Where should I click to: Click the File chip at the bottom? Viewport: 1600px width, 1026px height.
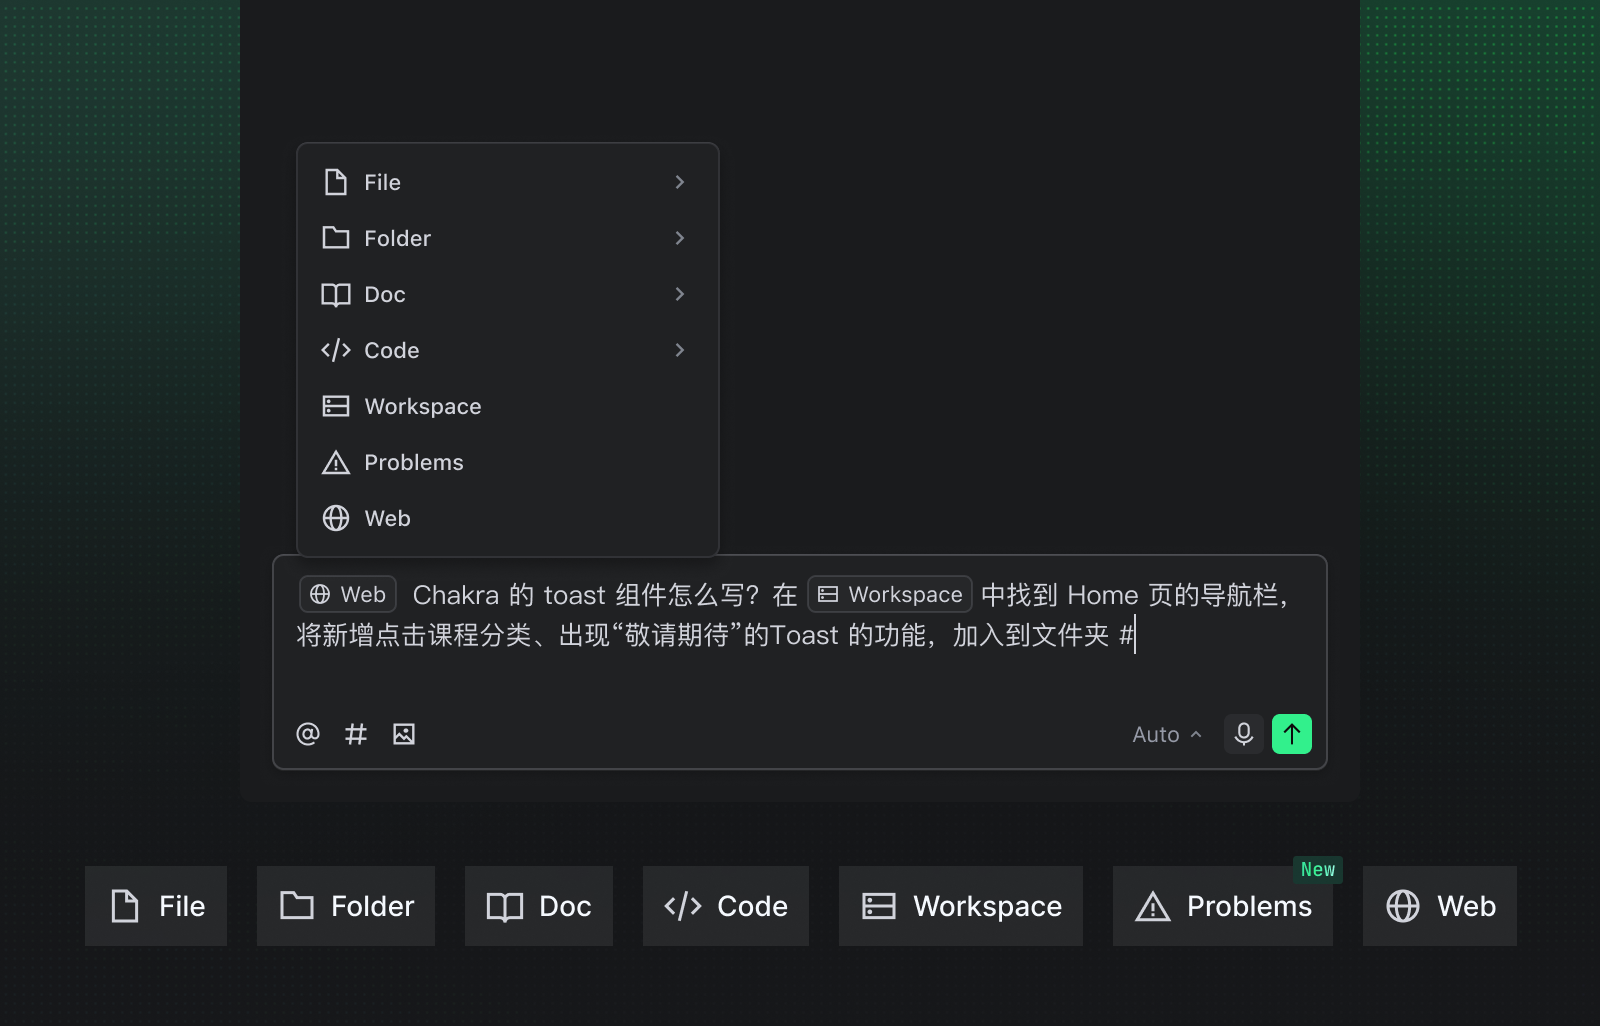tap(156, 906)
